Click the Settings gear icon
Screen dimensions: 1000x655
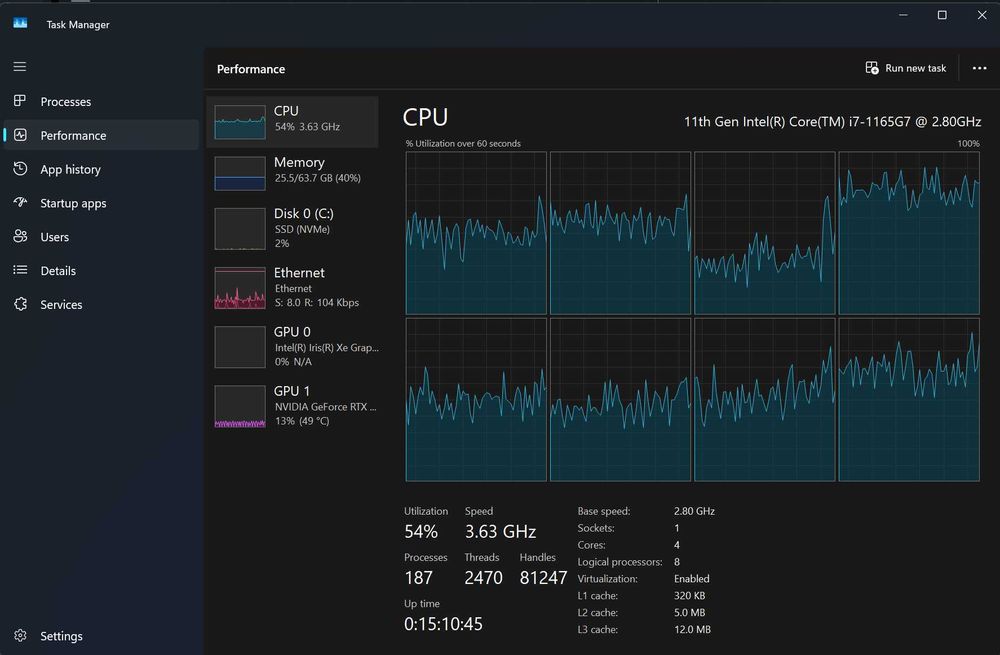tap(20, 635)
